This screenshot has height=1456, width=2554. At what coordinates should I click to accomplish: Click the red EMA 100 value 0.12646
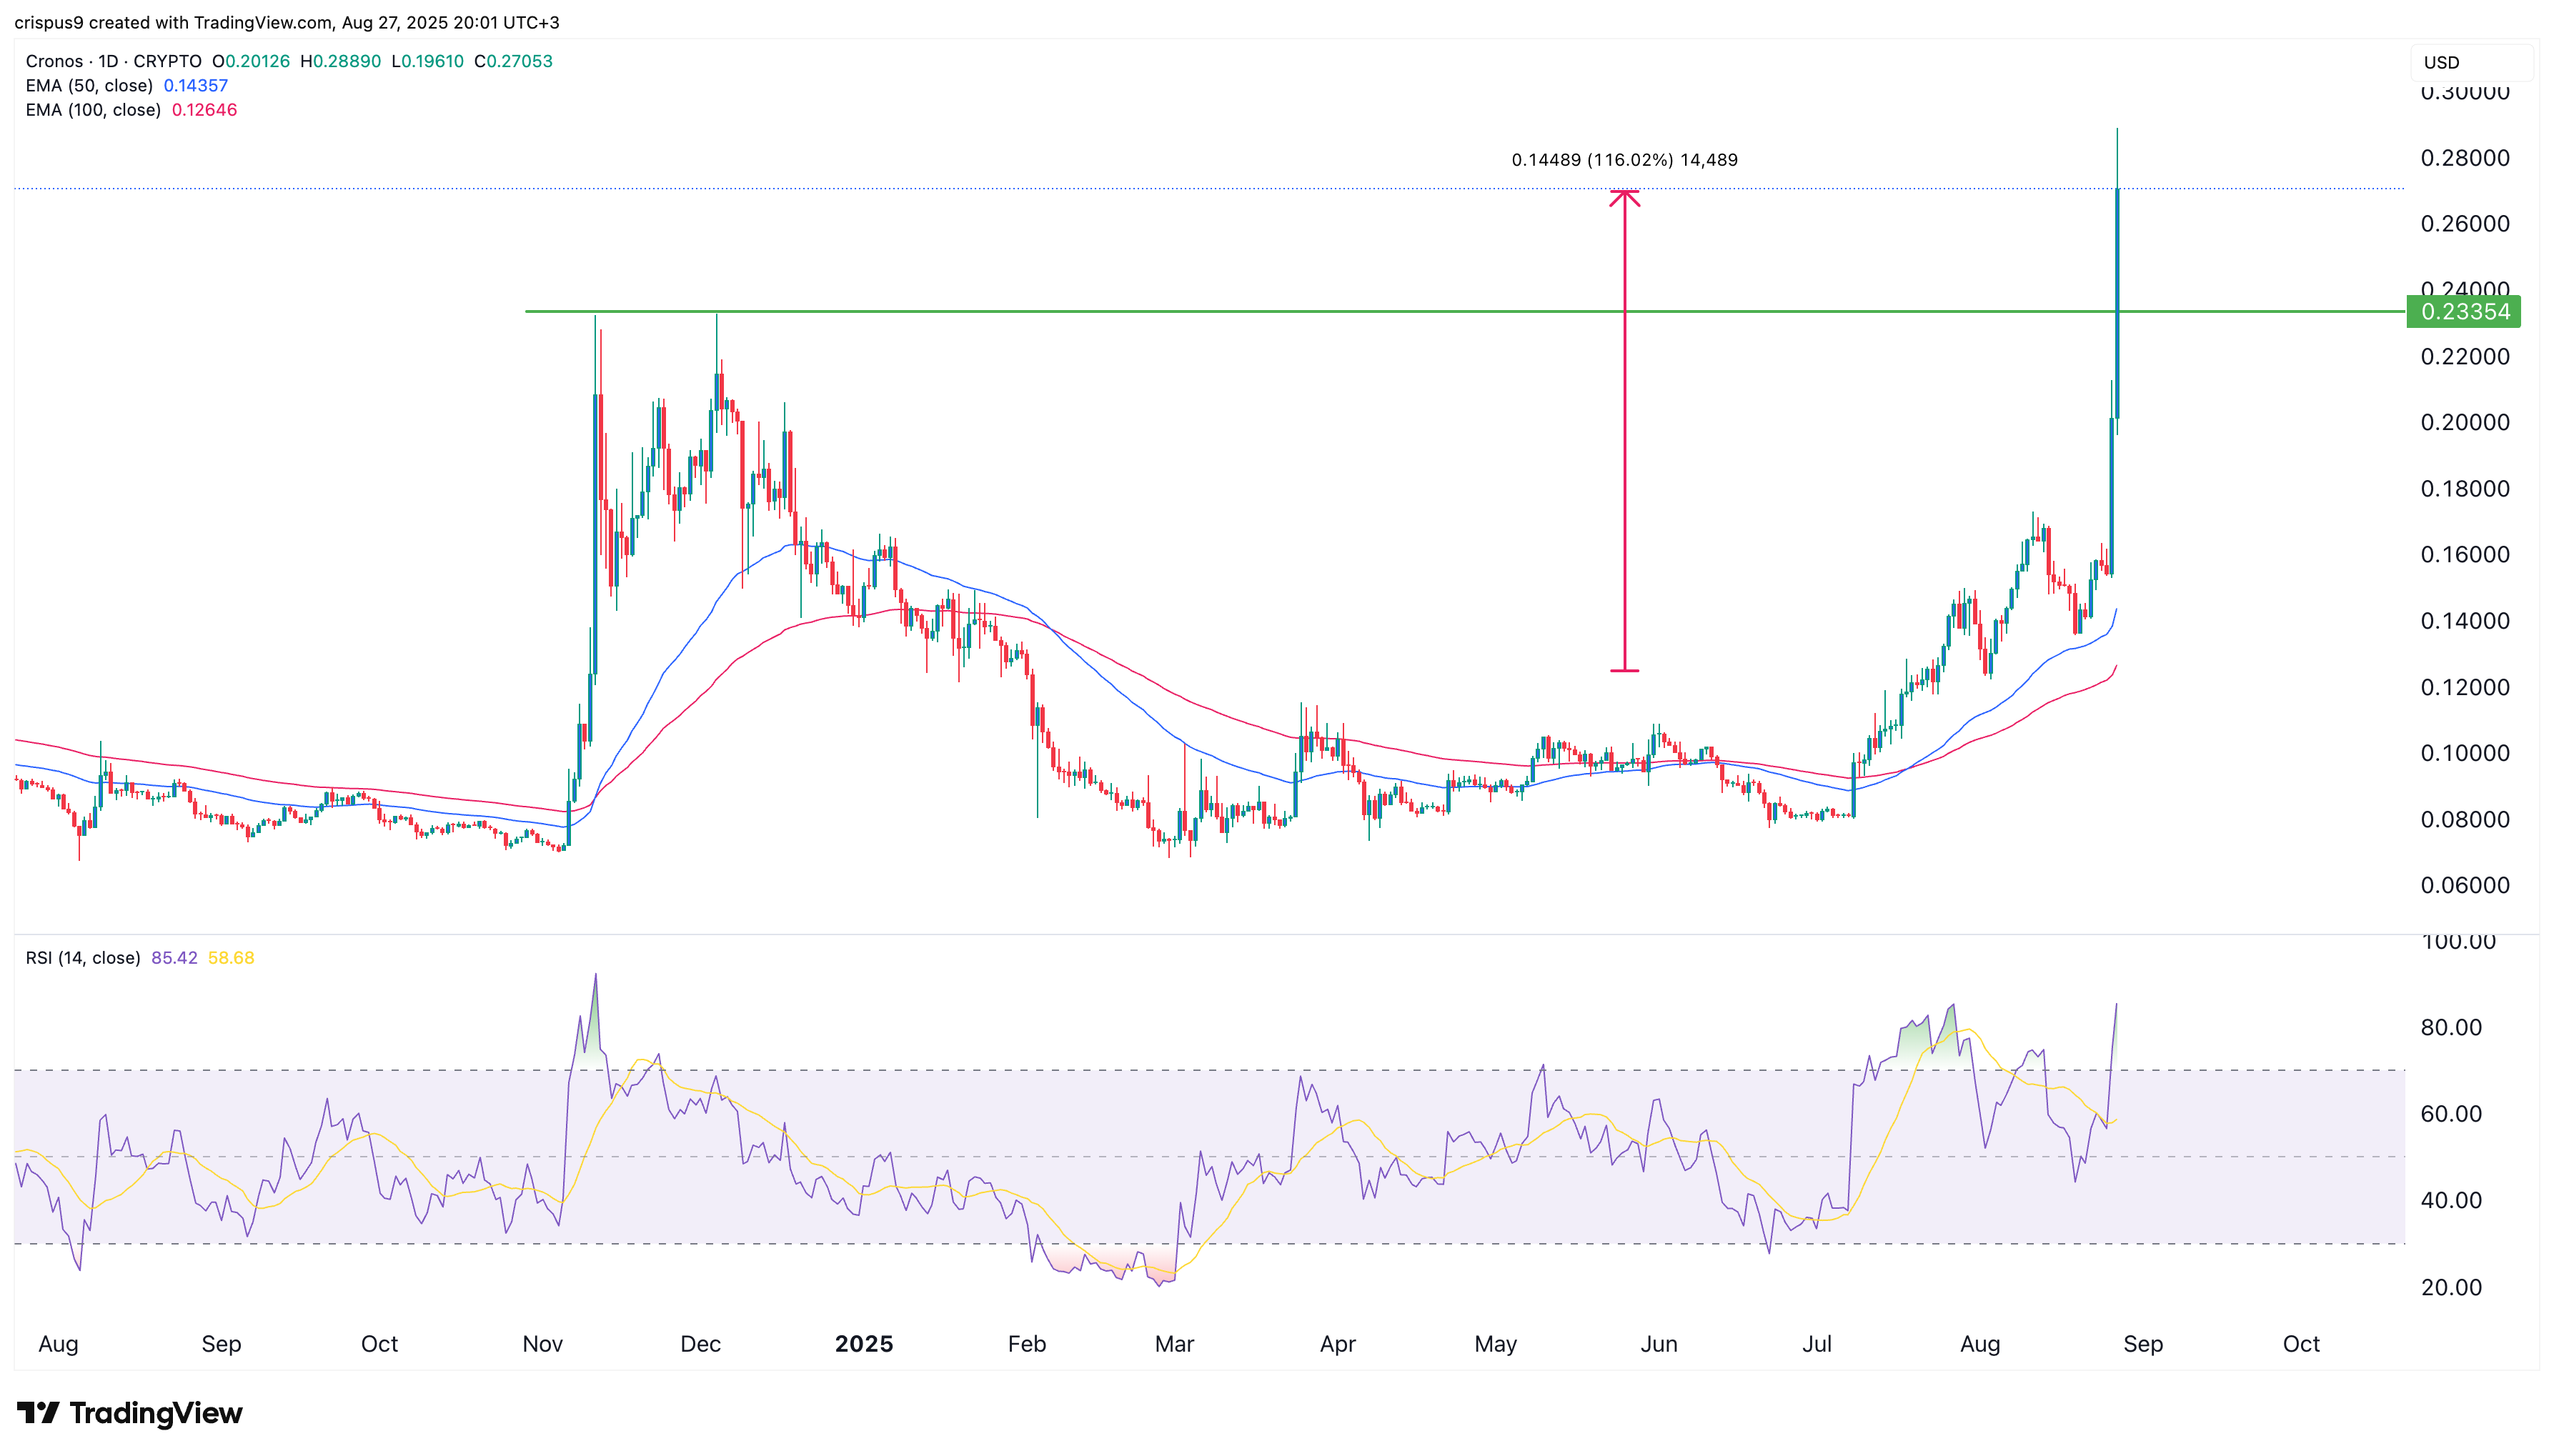click(204, 110)
